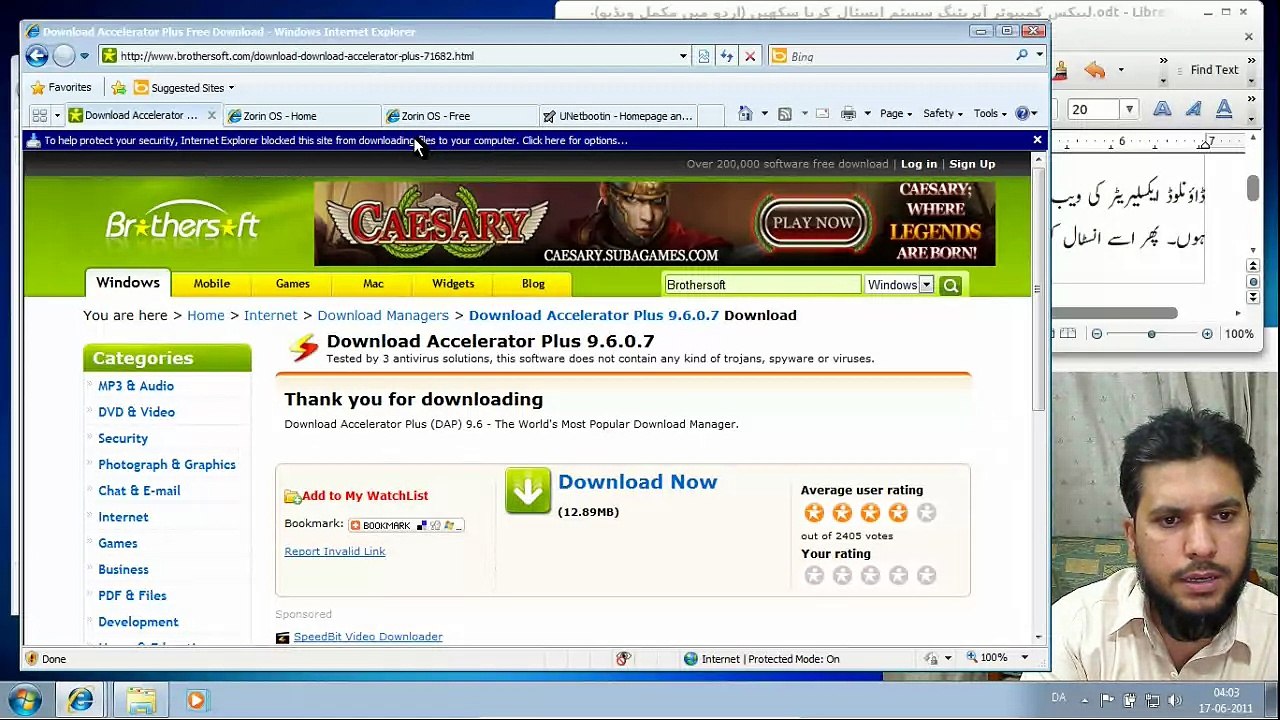
Task: Click the undo arrow in LibreOffice toolbar
Action: coord(1095,70)
